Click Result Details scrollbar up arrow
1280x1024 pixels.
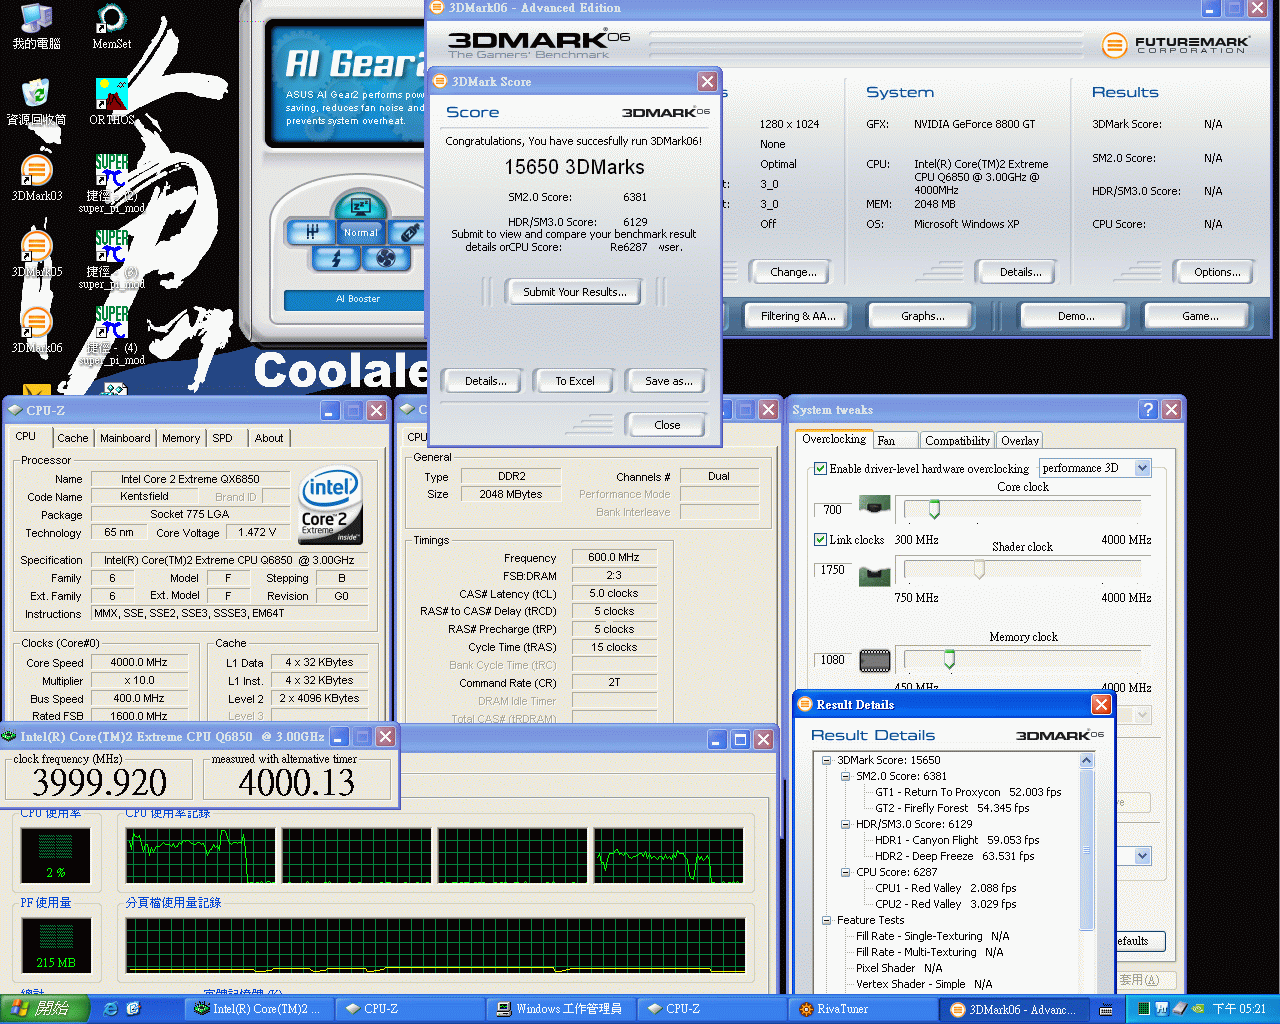[1087, 760]
